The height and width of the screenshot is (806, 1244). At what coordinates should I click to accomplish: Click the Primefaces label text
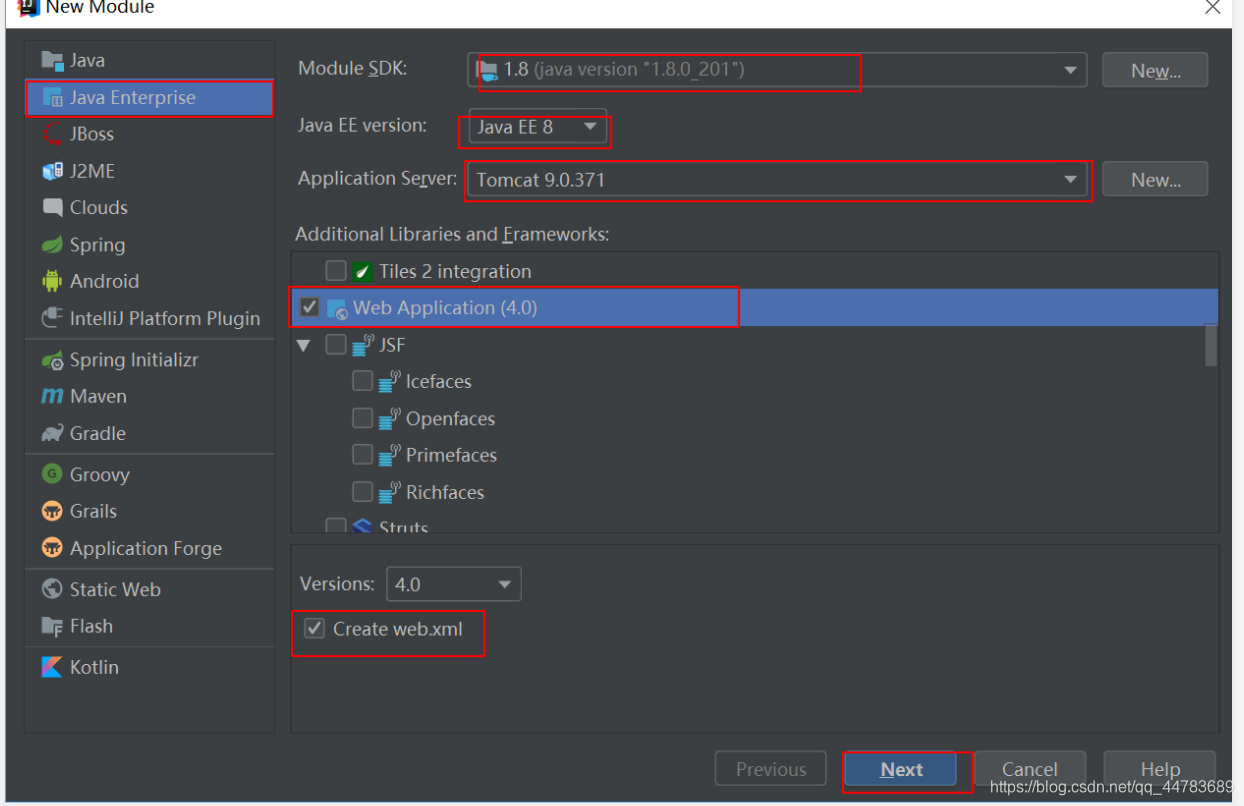[451, 455]
